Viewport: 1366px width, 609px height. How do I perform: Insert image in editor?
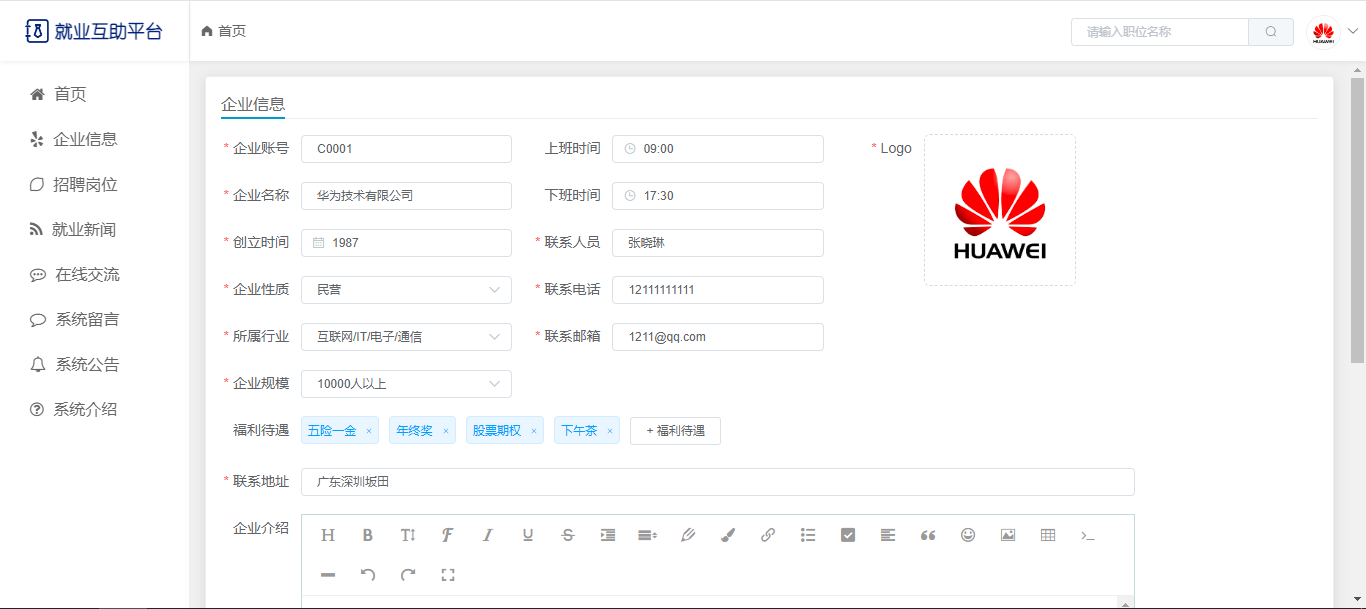[1008, 535]
